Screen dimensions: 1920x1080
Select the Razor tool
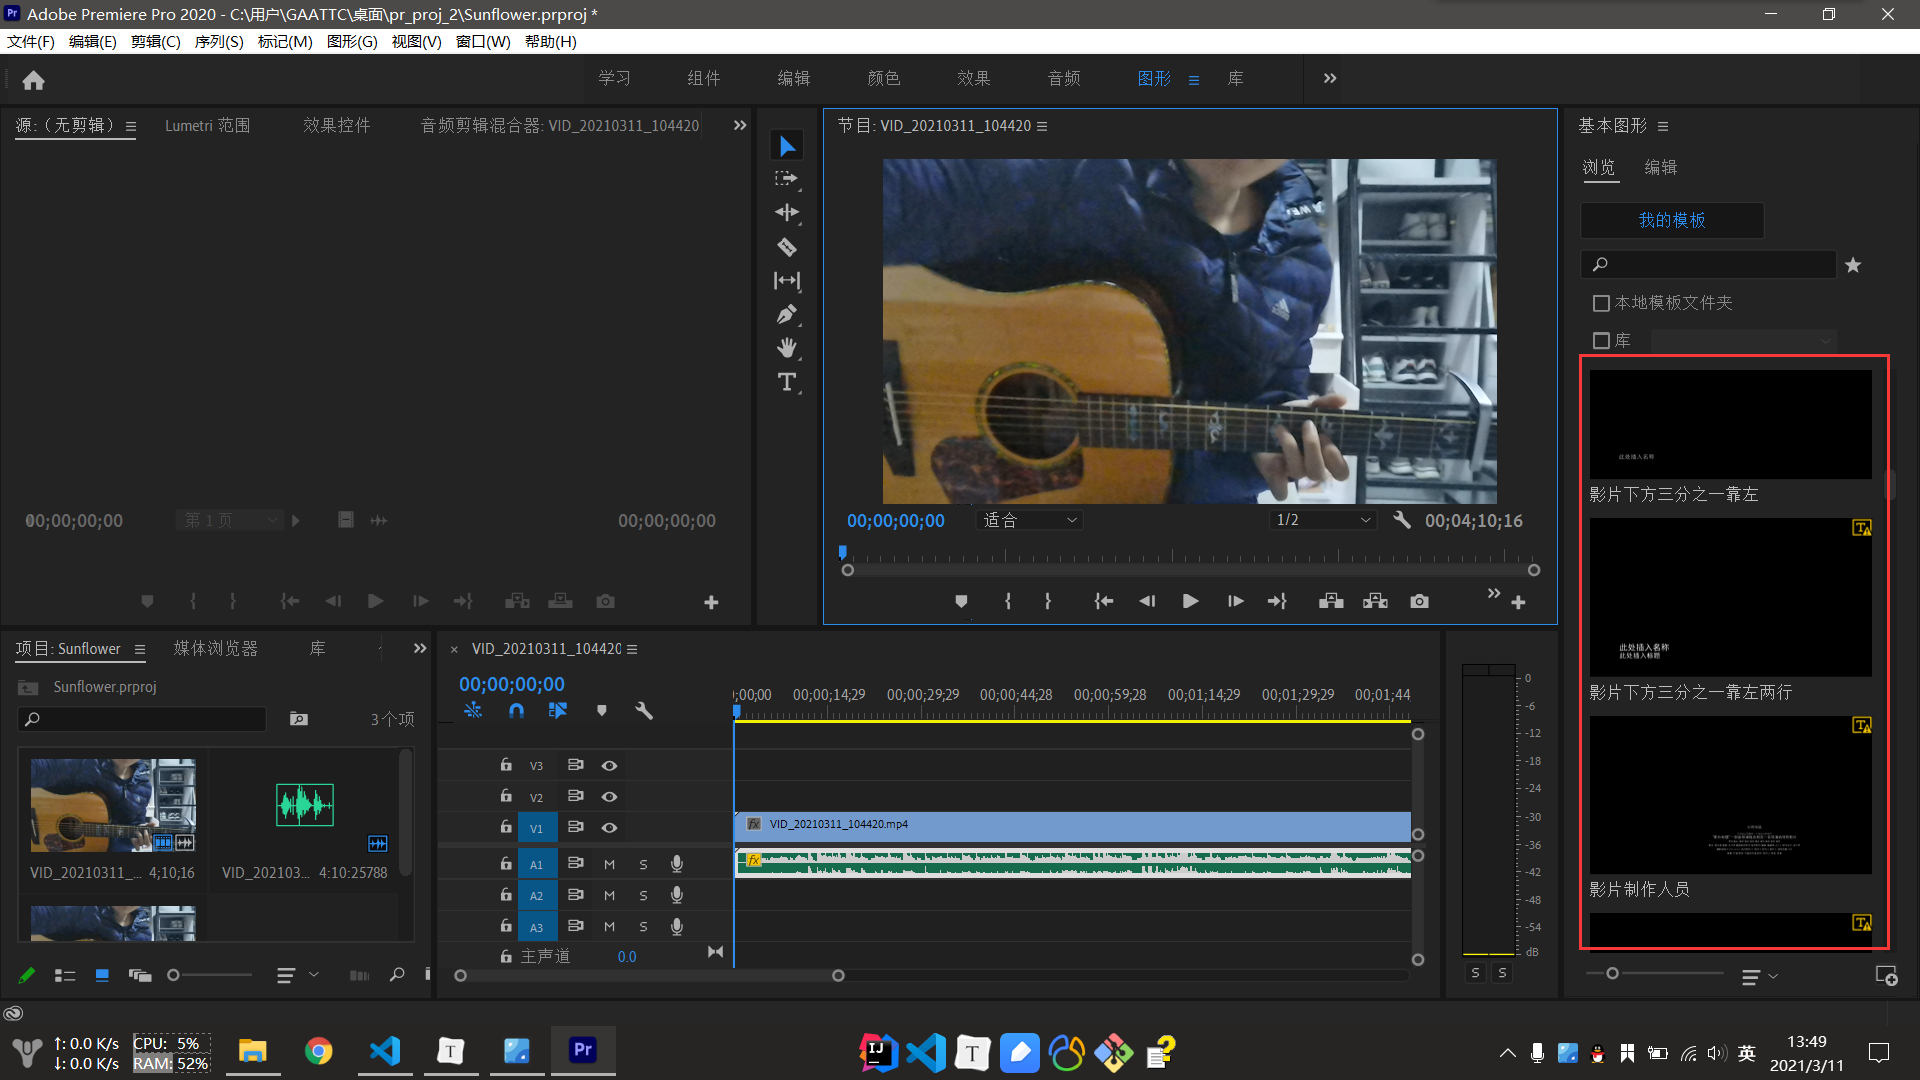coord(787,247)
